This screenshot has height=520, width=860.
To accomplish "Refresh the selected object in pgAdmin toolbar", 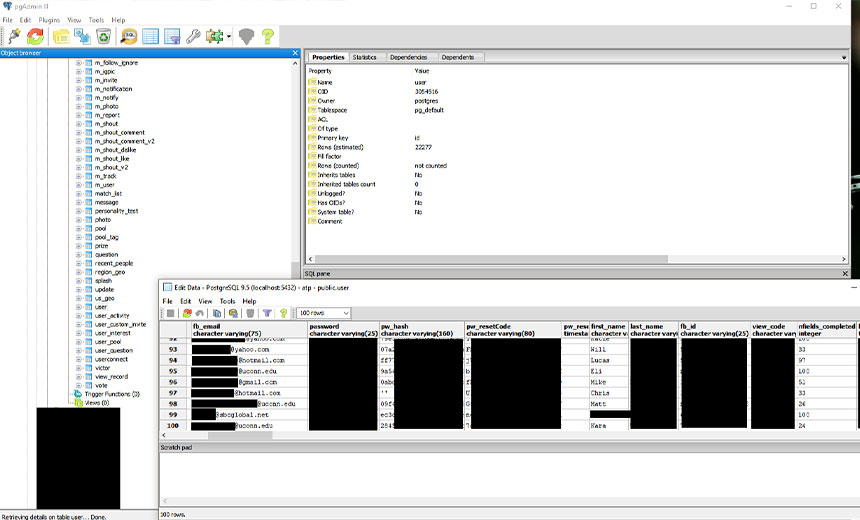I will pyautogui.click(x=36, y=37).
